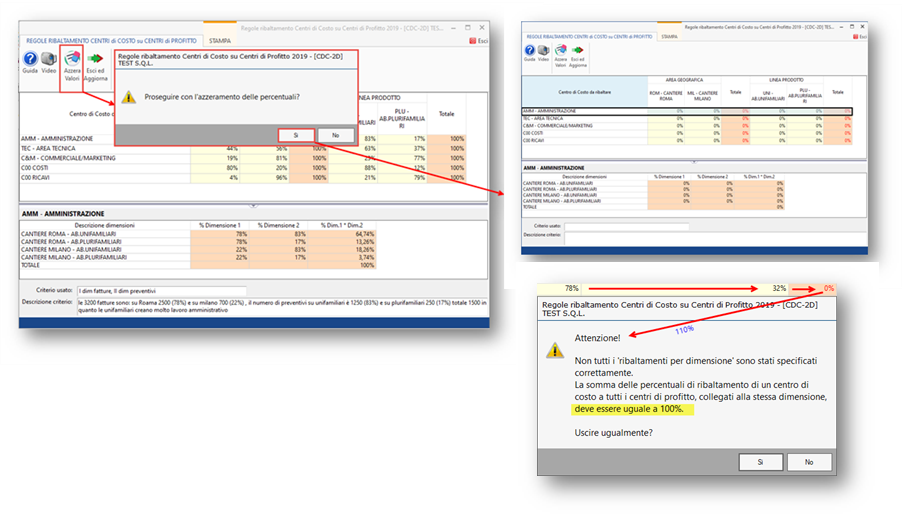Click red Esci icon in right window

coord(855,37)
